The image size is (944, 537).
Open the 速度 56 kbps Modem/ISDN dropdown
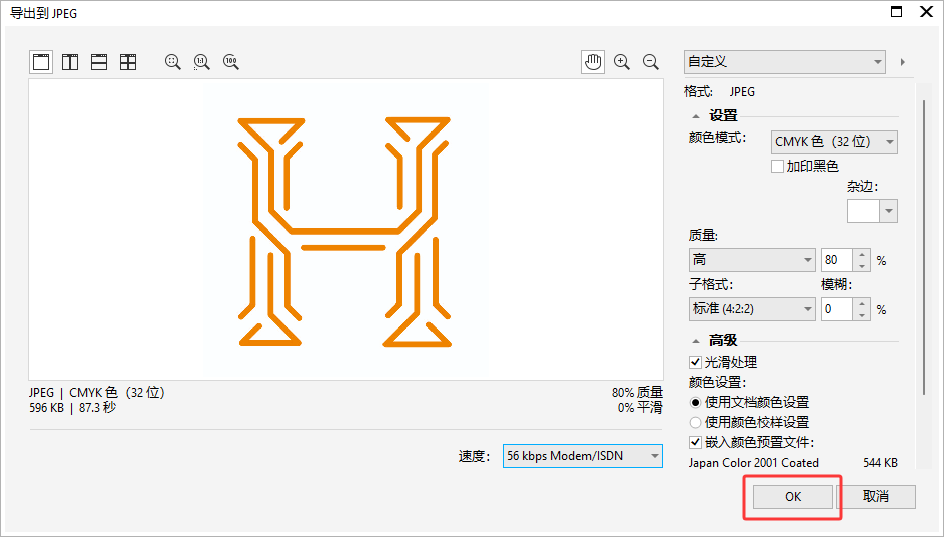[x=583, y=456]
